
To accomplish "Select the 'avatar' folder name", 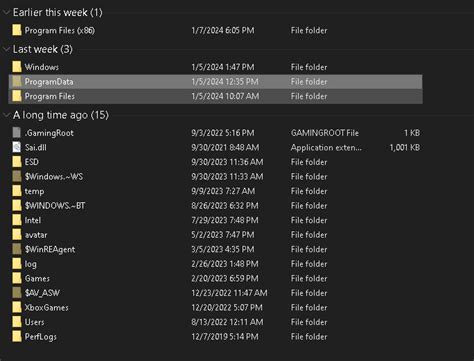I will [36, 235].
